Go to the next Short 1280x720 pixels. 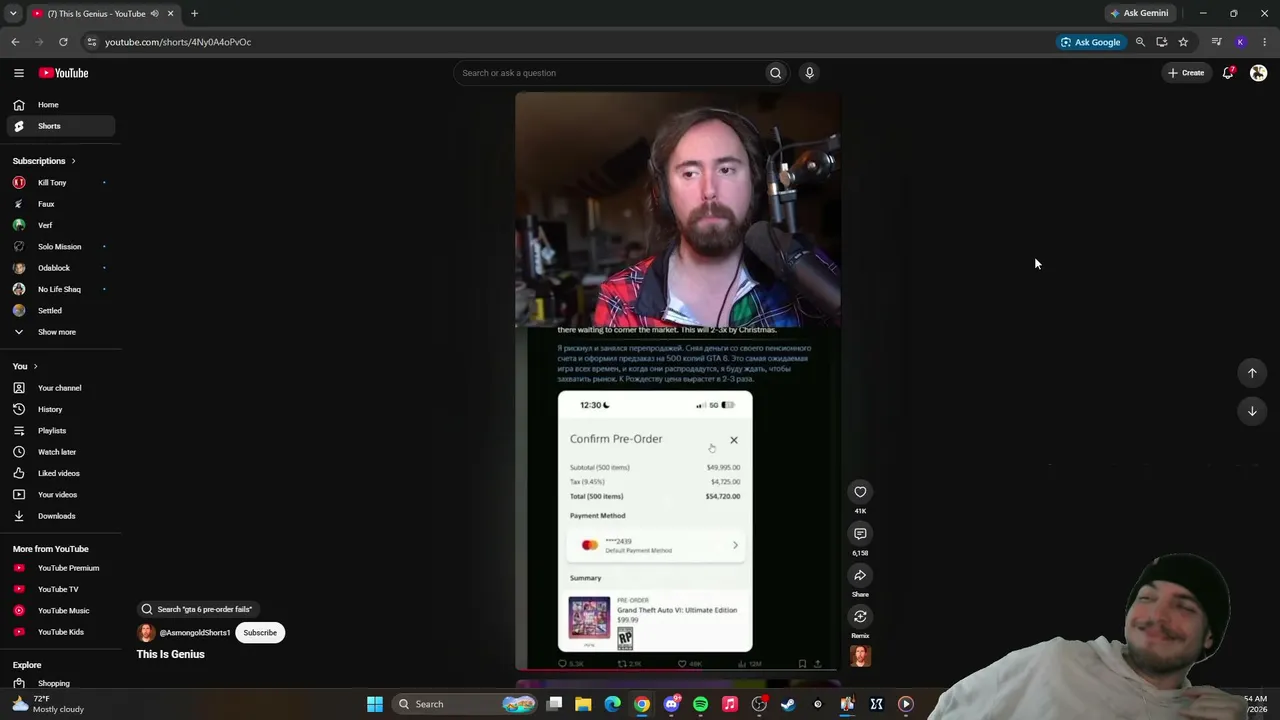pos(1252,411)
